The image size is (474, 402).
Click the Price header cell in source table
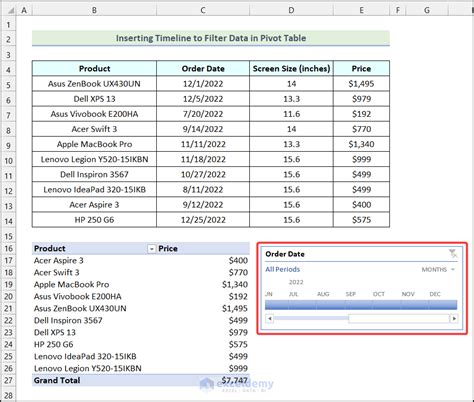click(x=361, y=69)
